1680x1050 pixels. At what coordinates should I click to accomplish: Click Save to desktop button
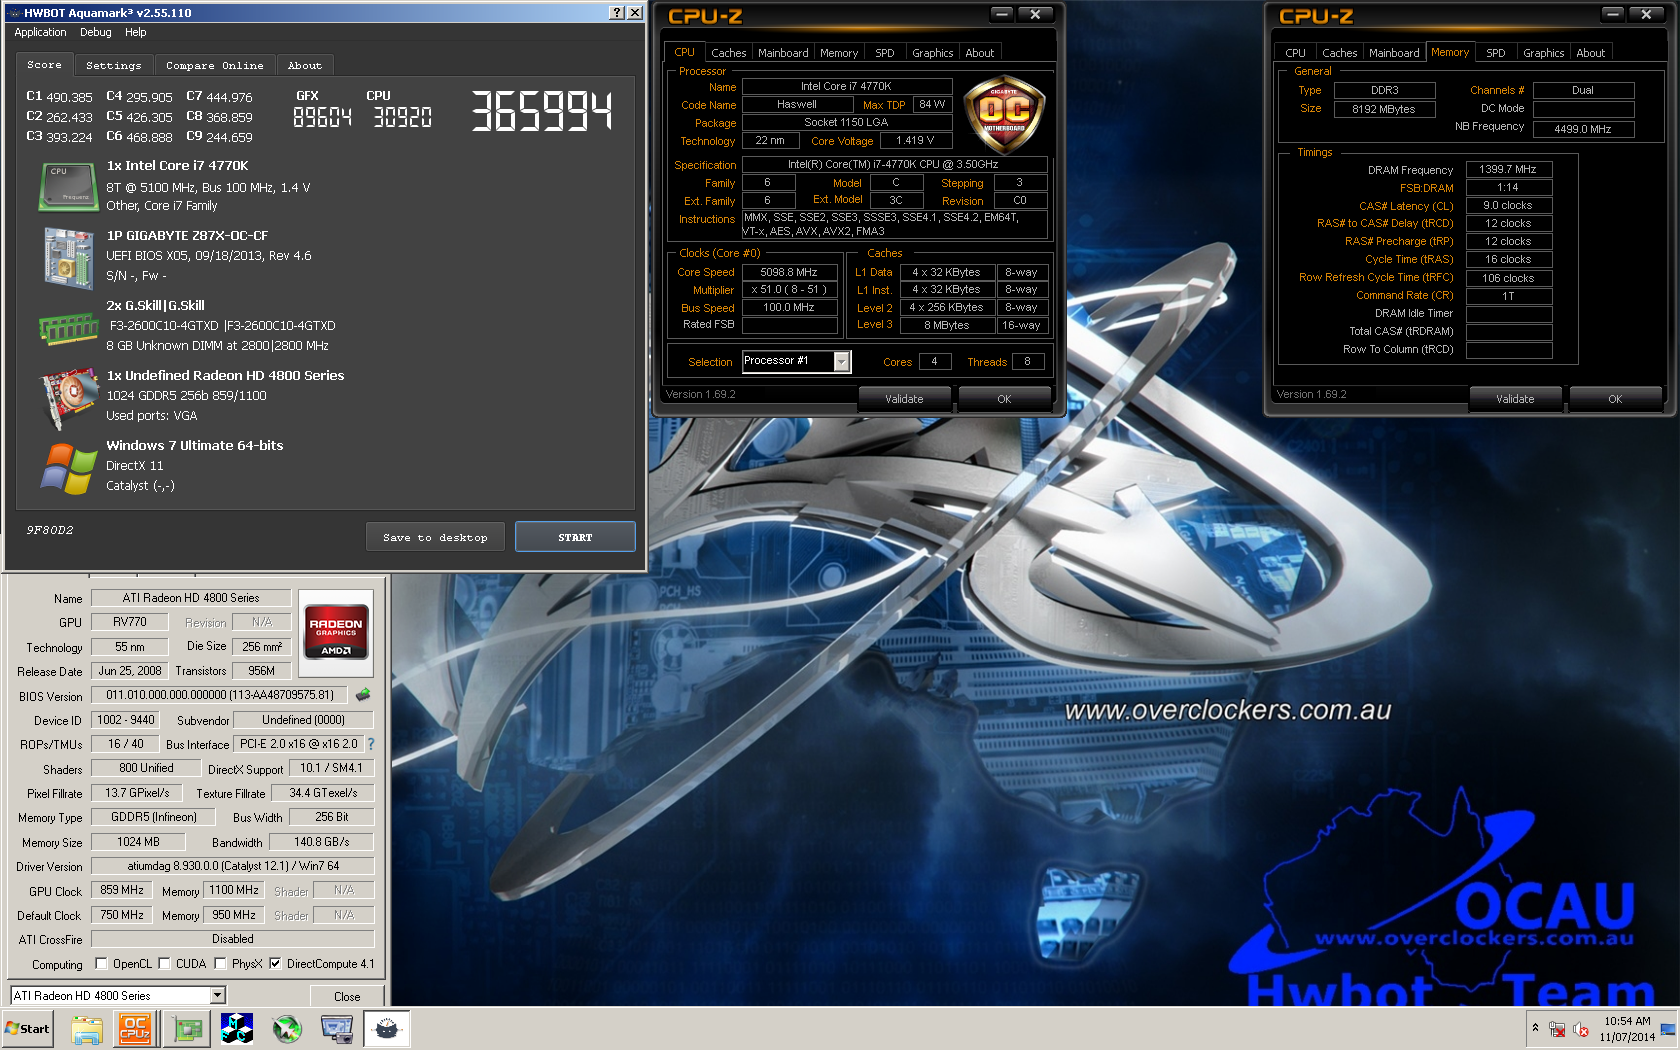[435, 537]
